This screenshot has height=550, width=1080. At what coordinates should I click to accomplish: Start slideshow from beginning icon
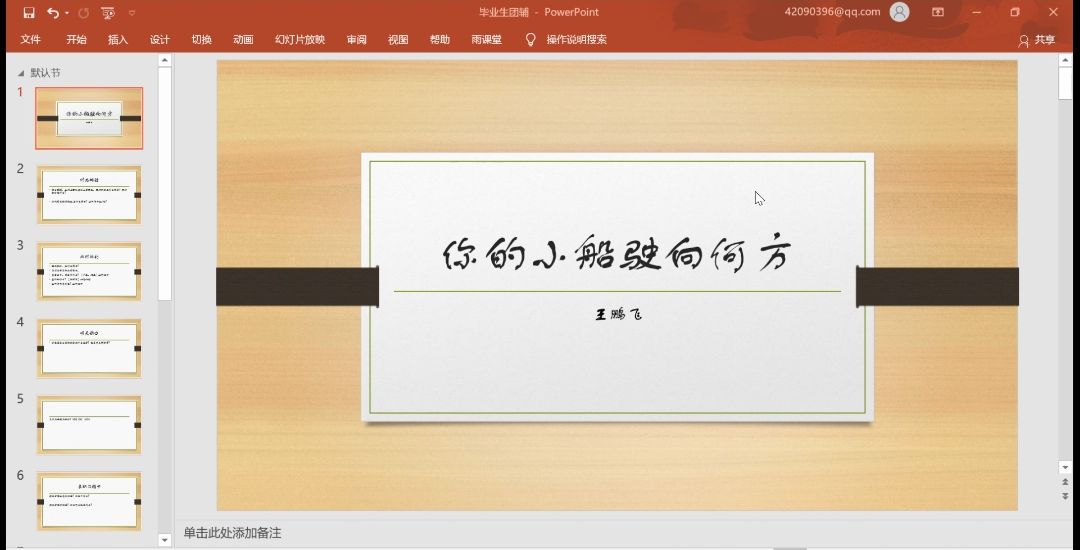[108, 13]
